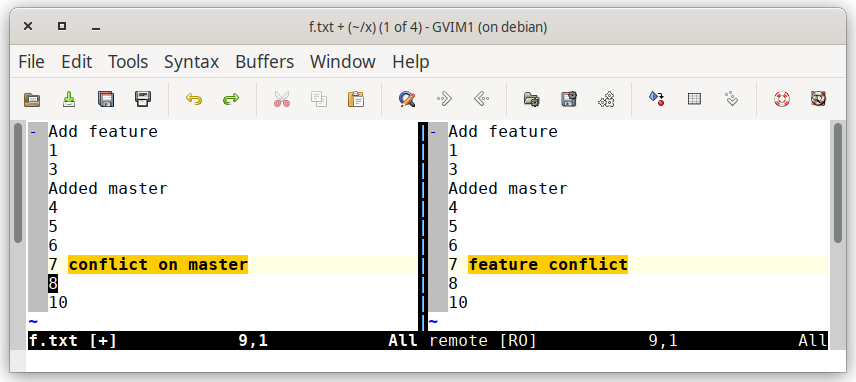
Task: Redo with the green arrow icon
Action: (231, 99)
